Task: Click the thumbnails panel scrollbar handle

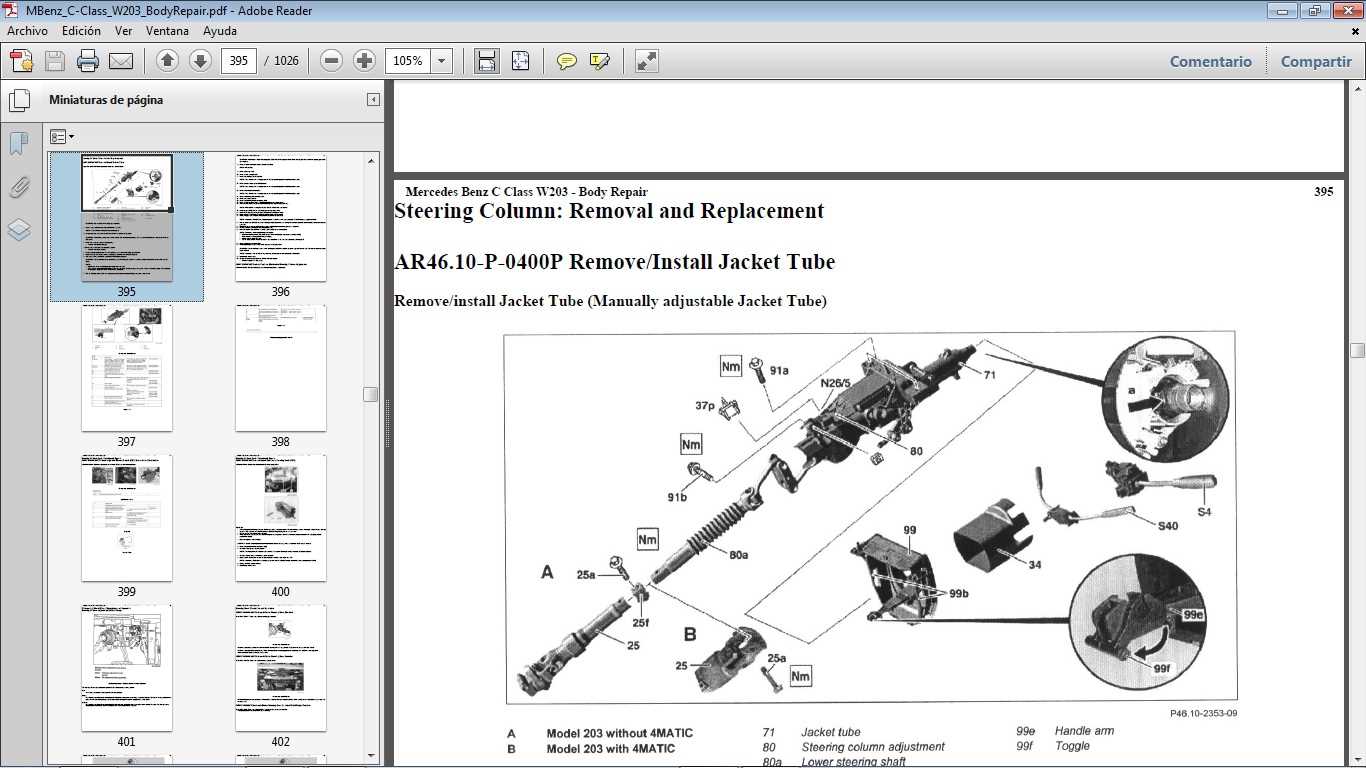Action: (371, 395)
